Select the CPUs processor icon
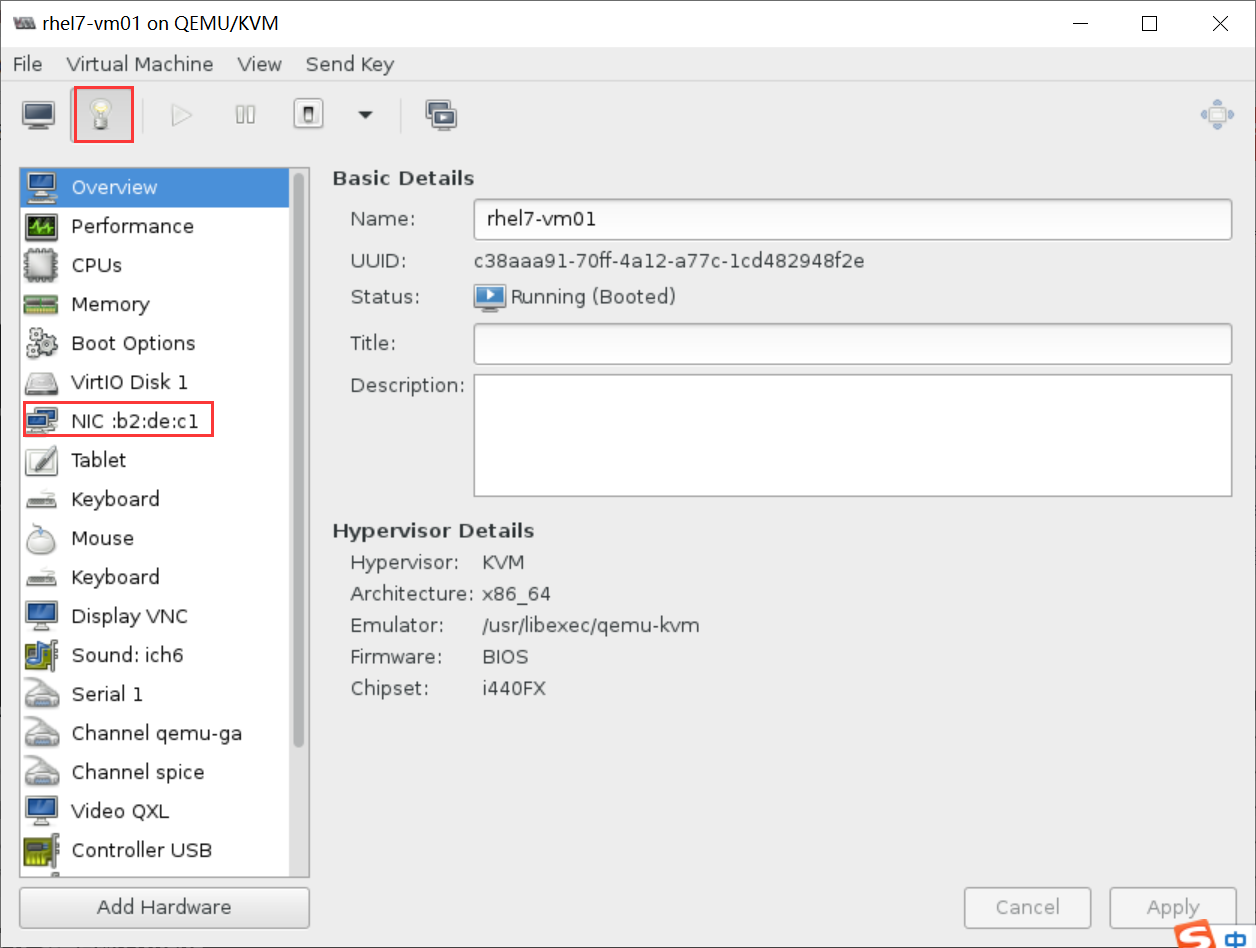This screenshot has height=948, width=1256. tap(42, 265)
